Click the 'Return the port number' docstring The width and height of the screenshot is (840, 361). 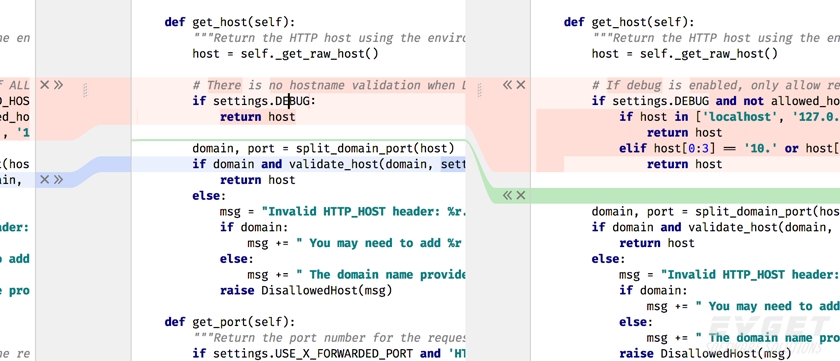[329, 337]
